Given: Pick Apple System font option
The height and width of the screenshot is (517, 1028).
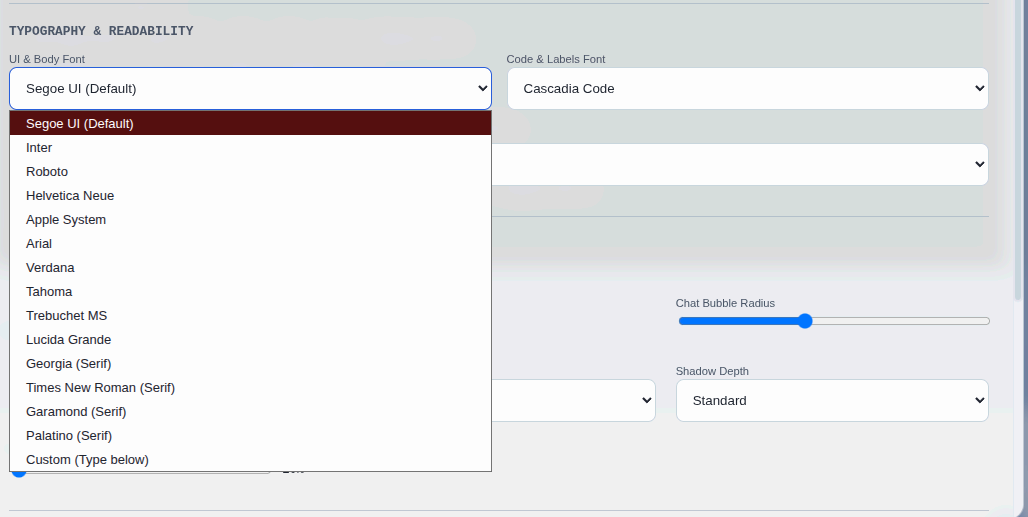Looking at the screenshot, I should [x=250, y=220].
